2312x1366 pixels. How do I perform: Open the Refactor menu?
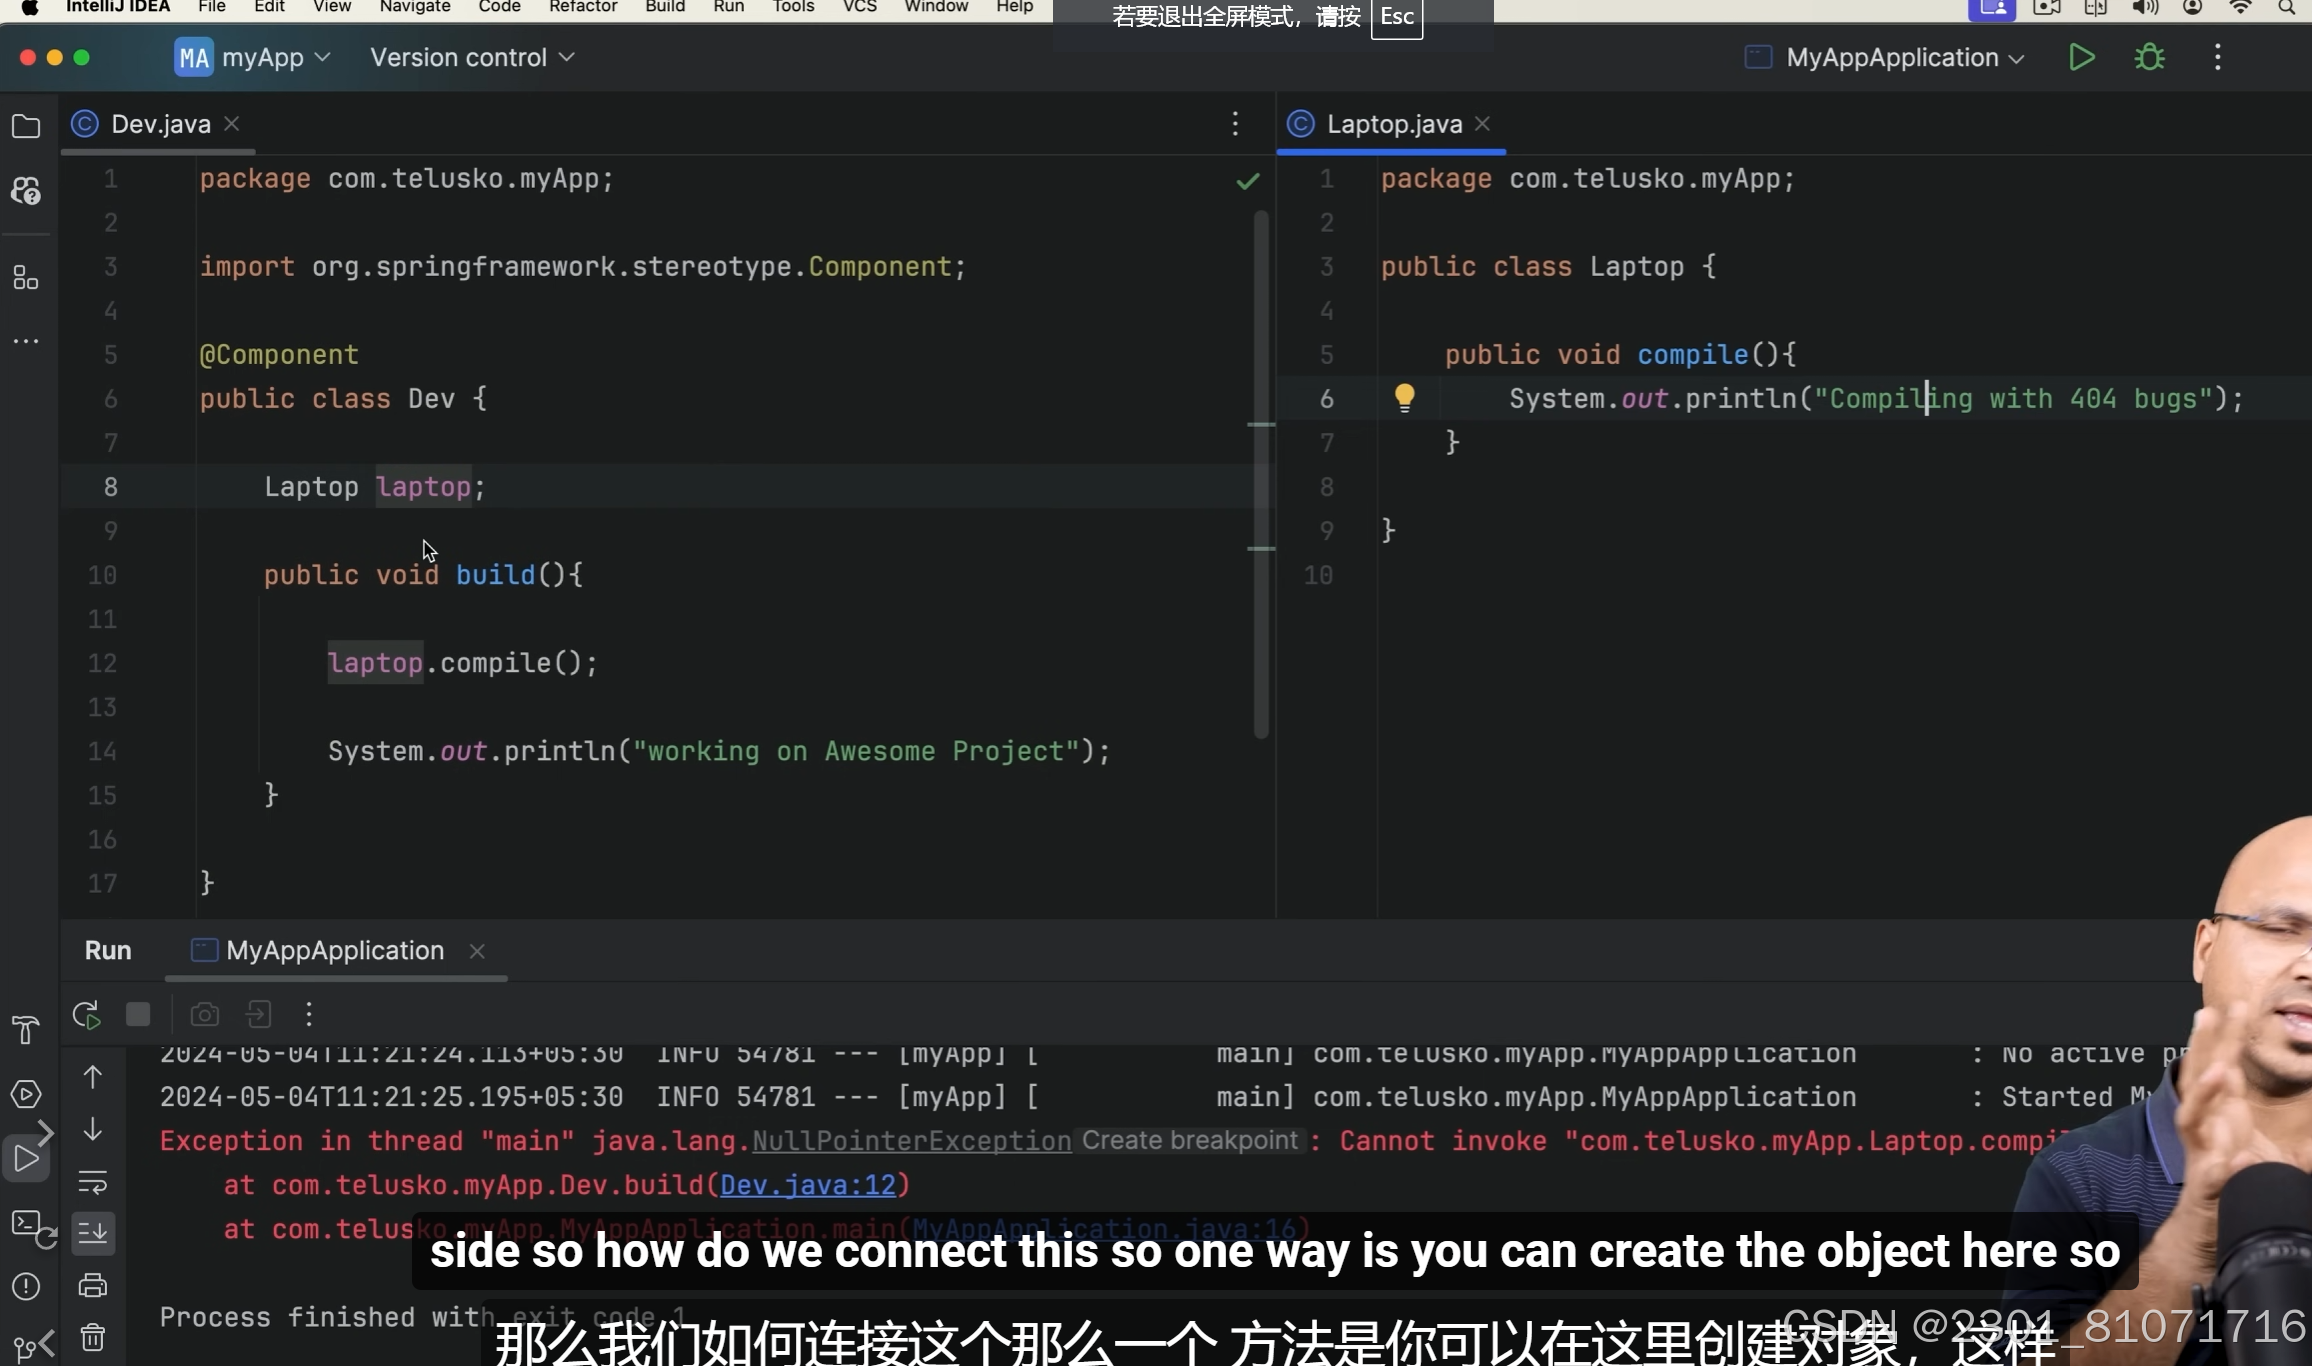pyautogui.click(x=582, y=7)
